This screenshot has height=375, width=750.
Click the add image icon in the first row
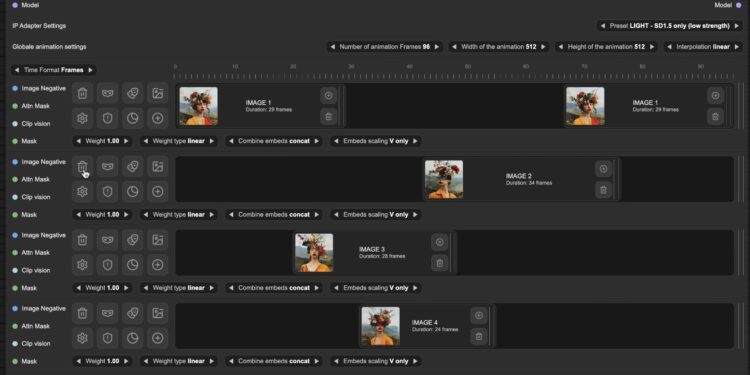[157, 93]
